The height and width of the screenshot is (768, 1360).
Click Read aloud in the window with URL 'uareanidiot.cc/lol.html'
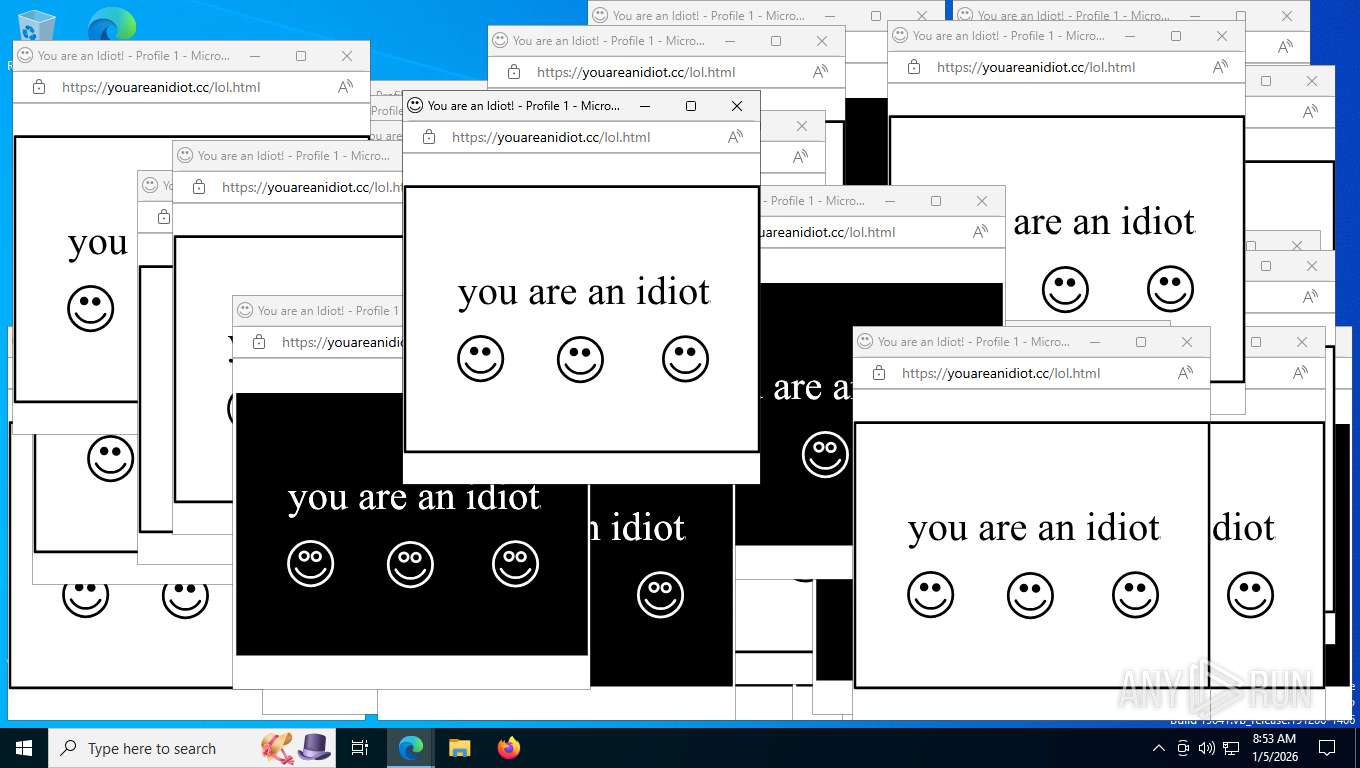pos(981,232)
